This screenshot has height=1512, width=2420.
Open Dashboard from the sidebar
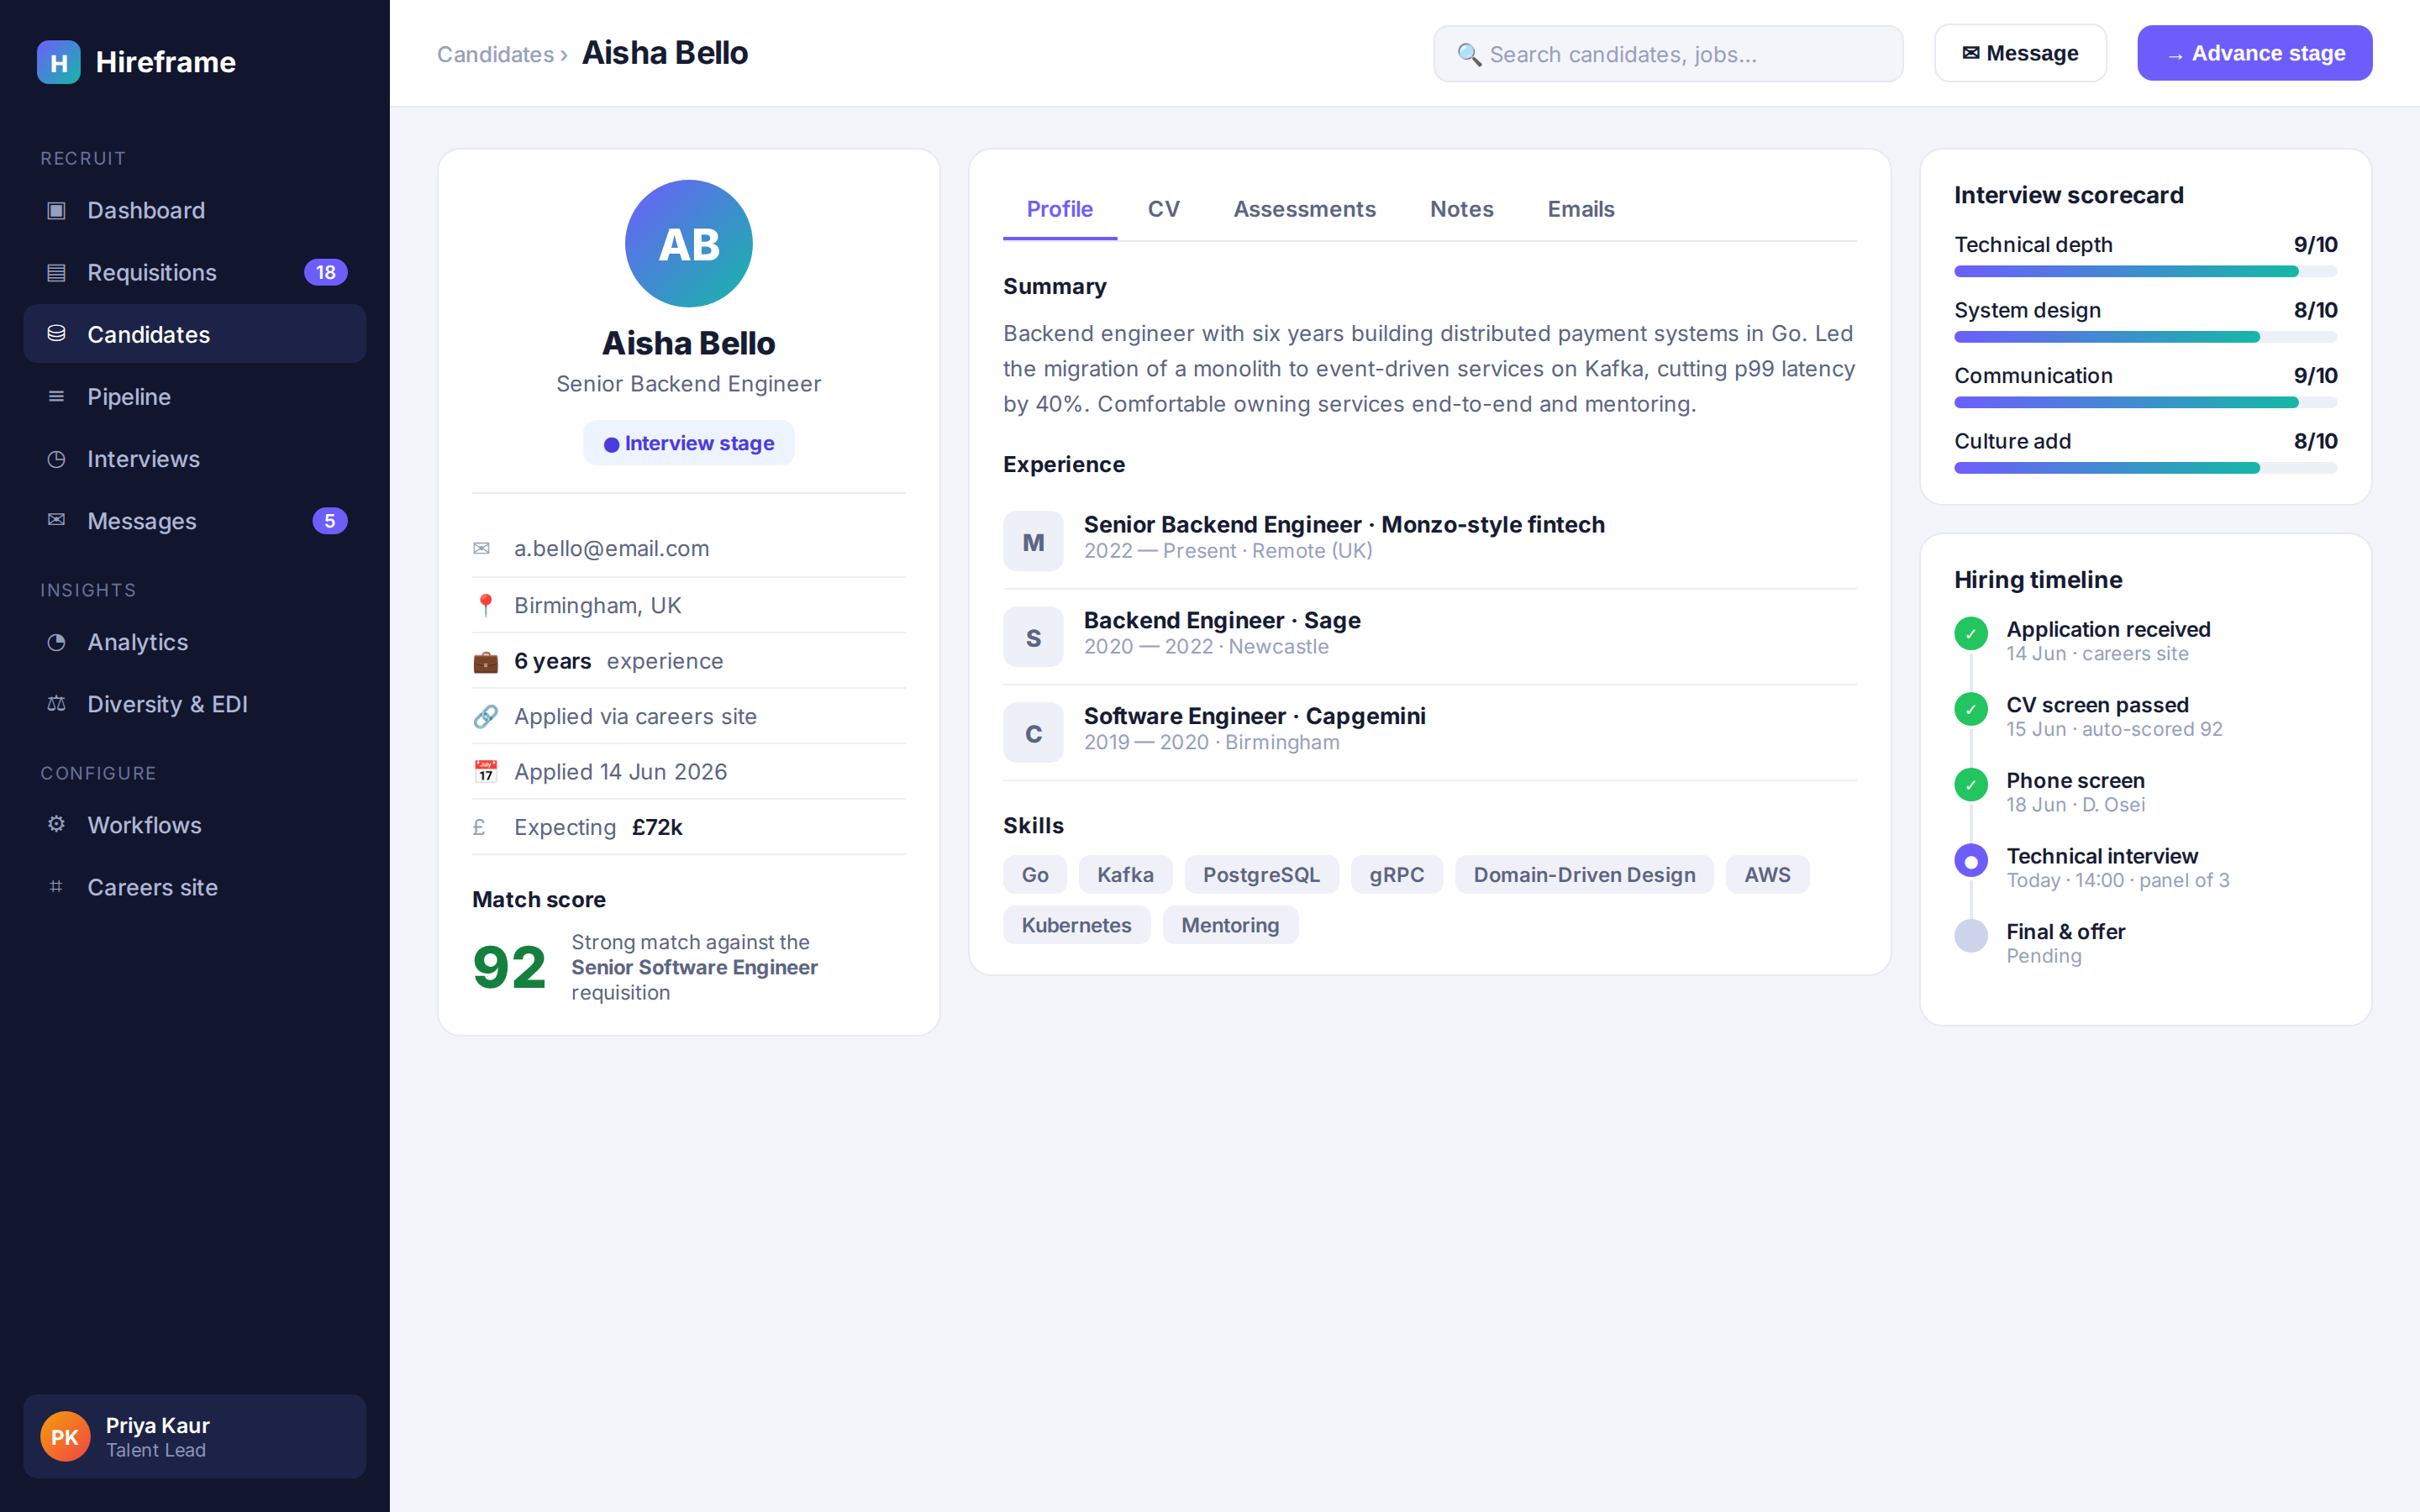[x=195, y=210]
